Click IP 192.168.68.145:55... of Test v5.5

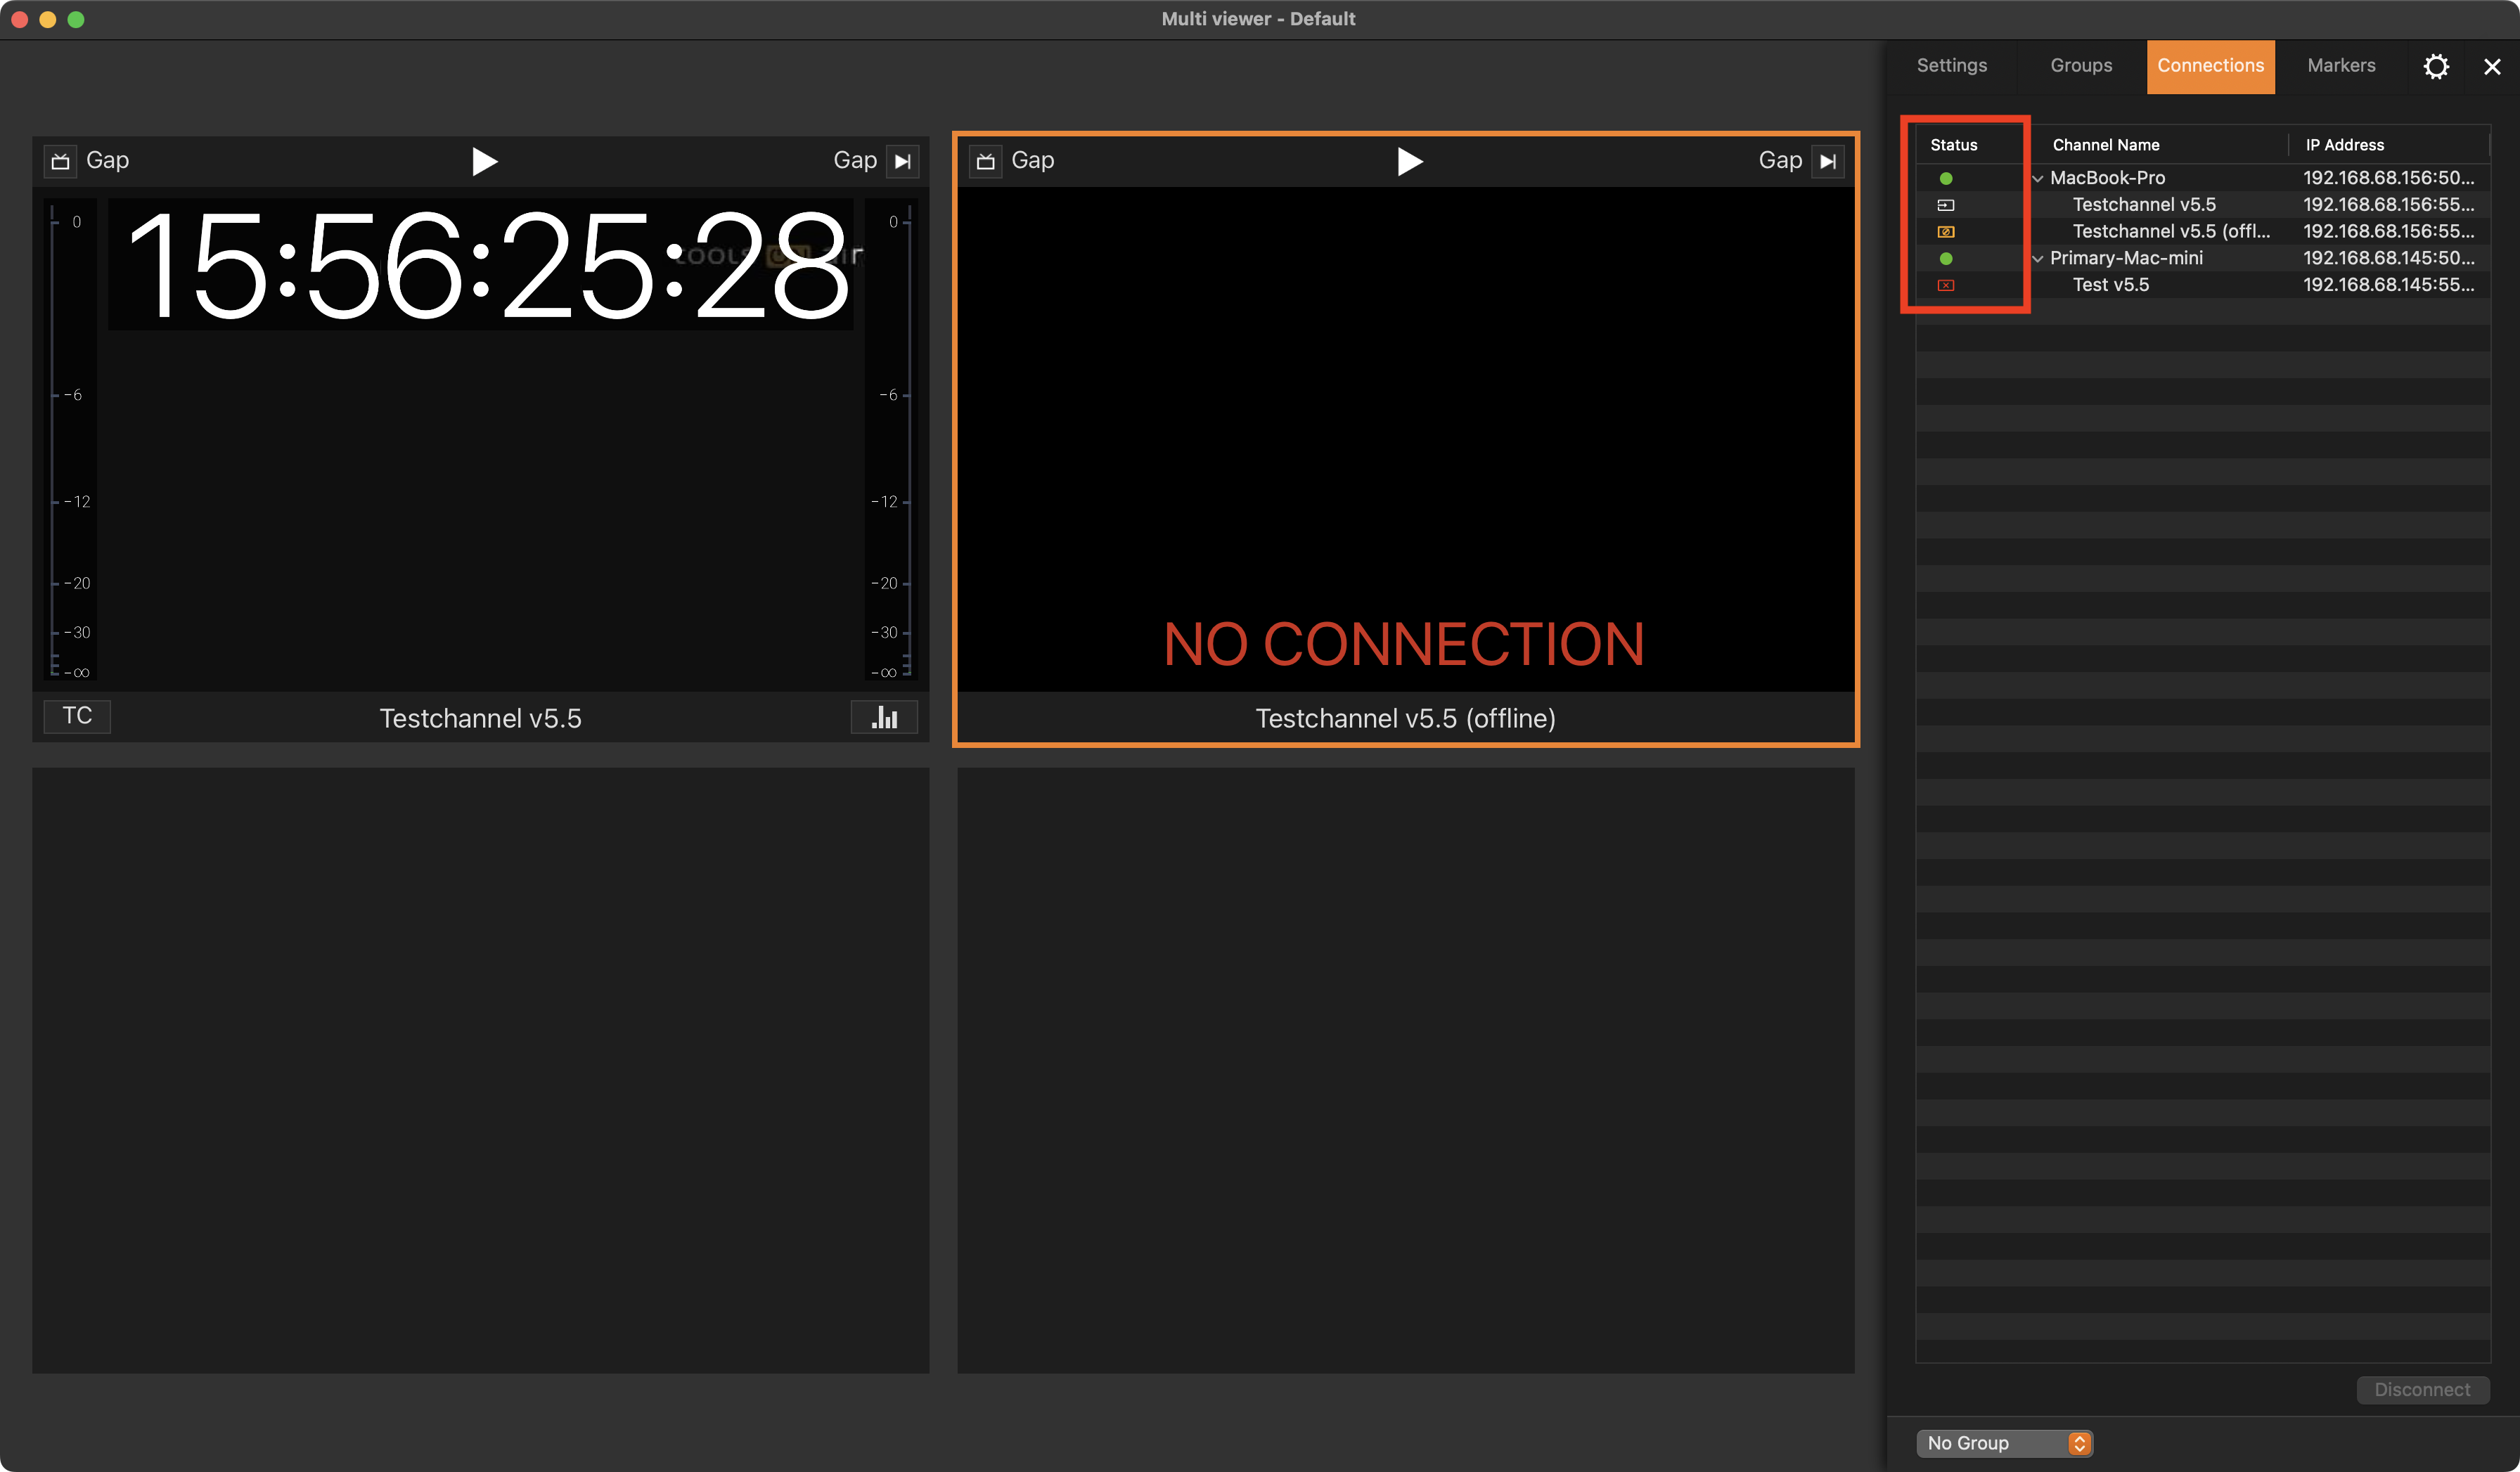(x=2388, y=286)
